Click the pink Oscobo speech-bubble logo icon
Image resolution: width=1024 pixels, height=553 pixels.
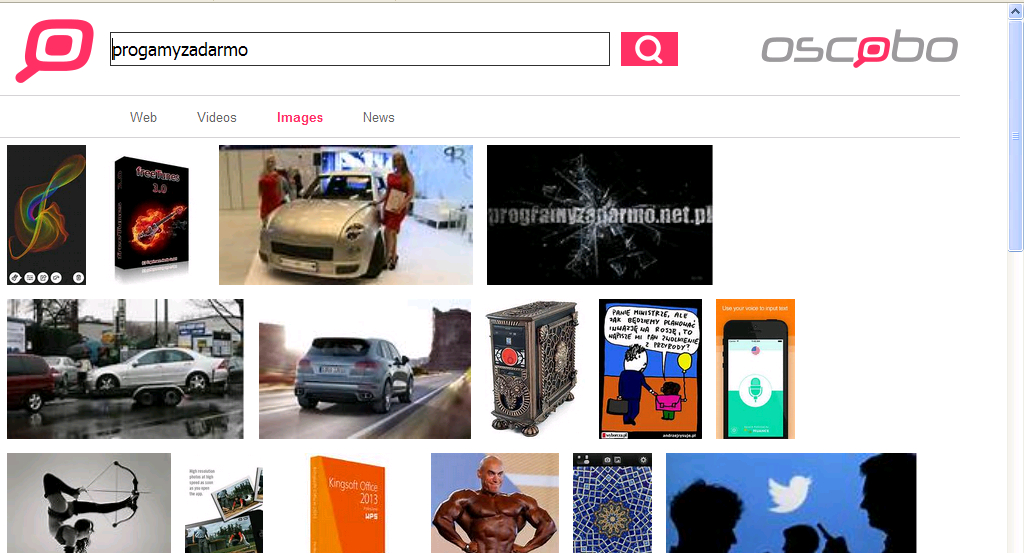[x=54, y=50]
